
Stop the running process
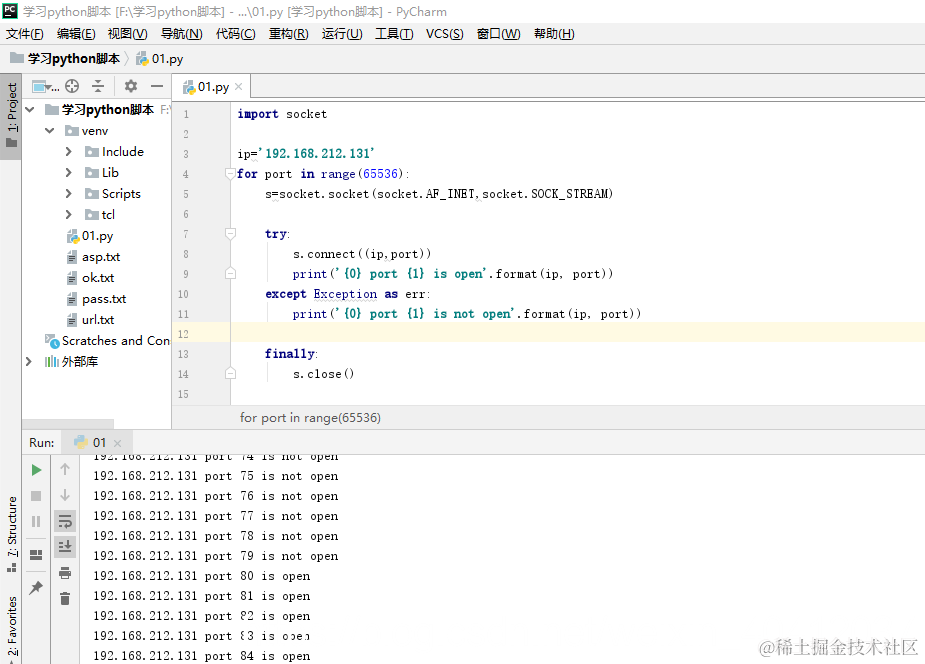[36, 496]
